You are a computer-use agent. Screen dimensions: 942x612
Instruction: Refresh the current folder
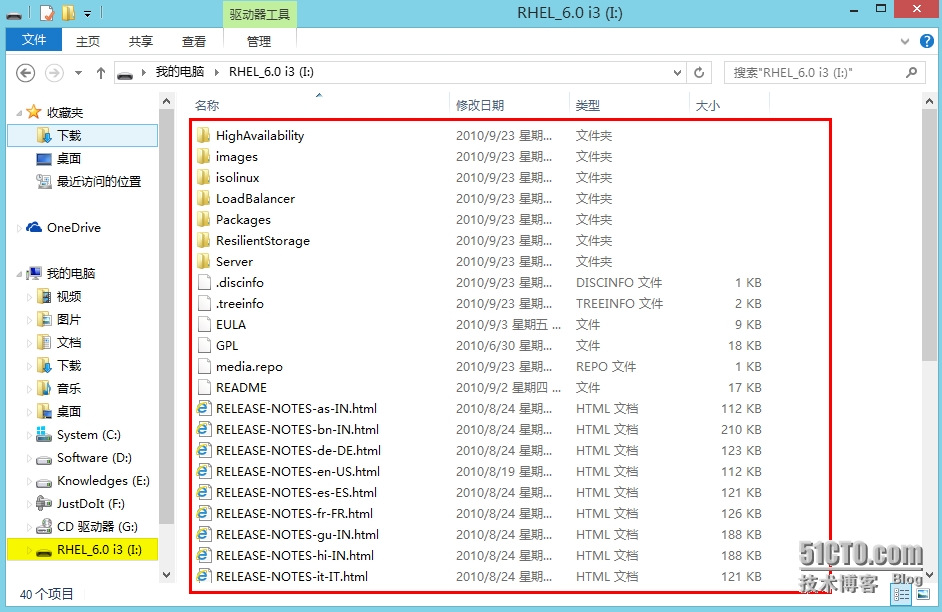[x=699, y=73]
